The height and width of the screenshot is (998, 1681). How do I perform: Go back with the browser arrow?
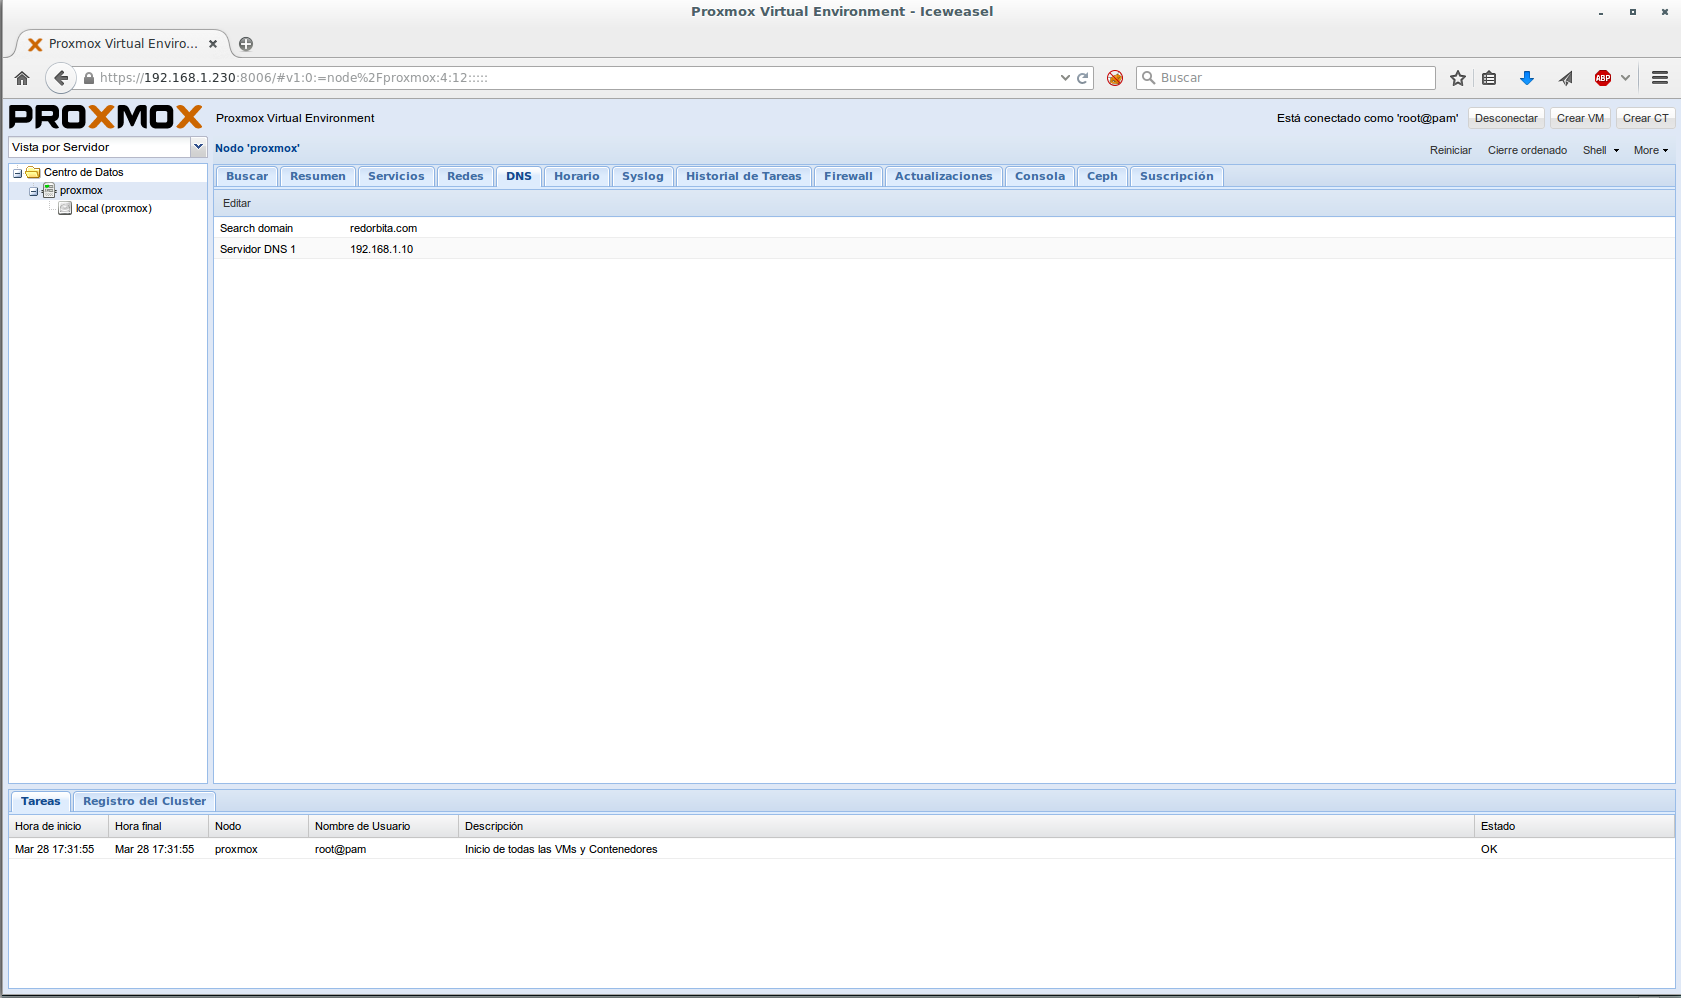(x=61, y=78)
